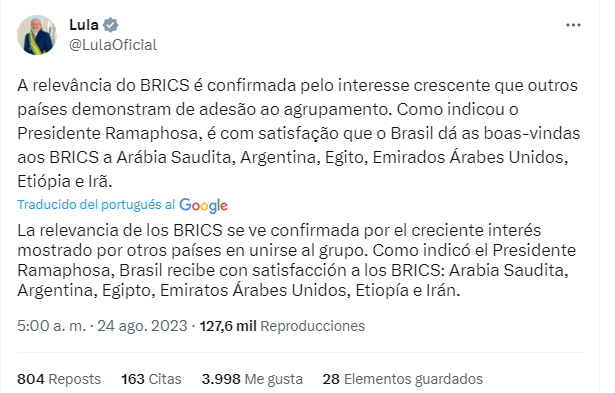
Task: Click the blue verified badge beside Lula
Action: pyautogui.click(x=111, y=25)
